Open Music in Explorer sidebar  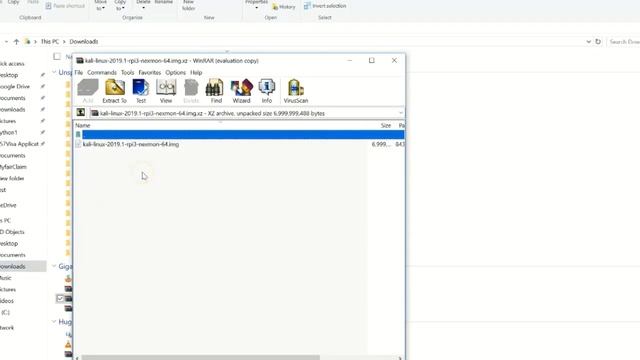pyautogui.click(x=6, y=278)
